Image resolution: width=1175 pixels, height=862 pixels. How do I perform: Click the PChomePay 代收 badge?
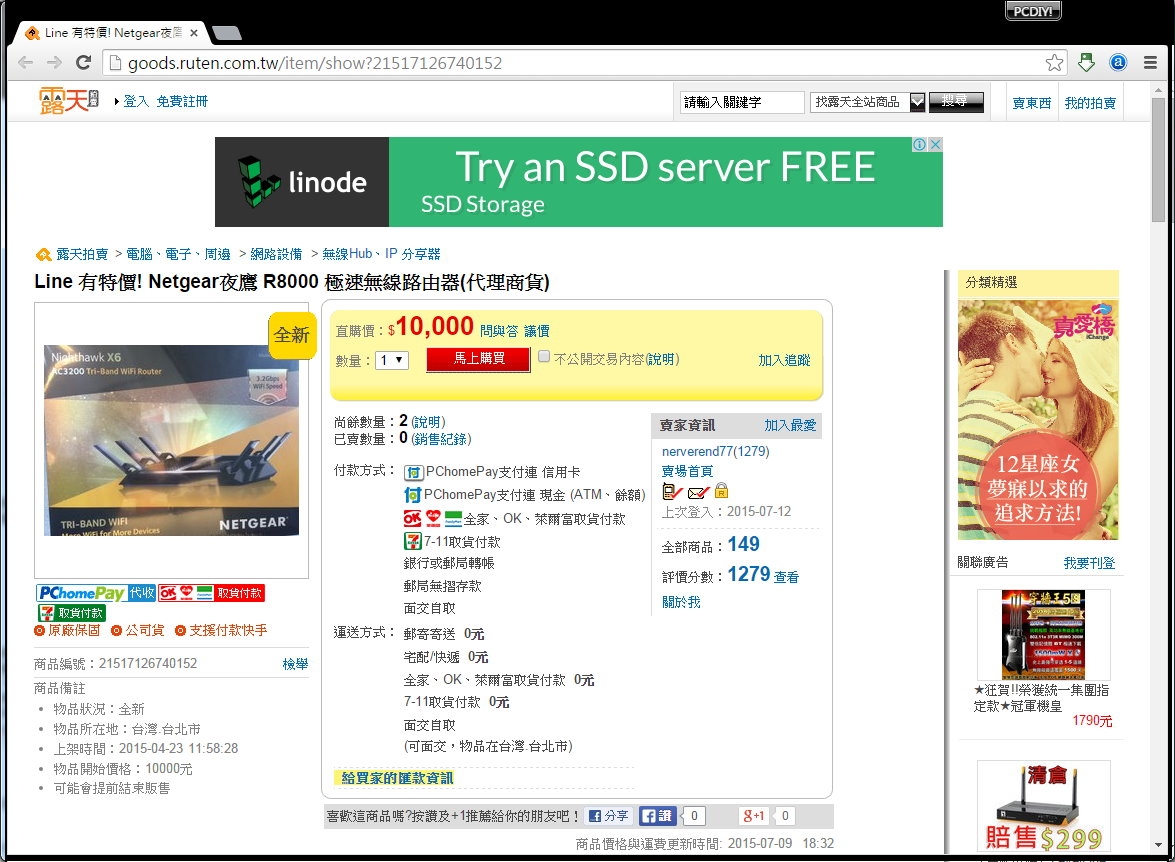coord(96,593)
